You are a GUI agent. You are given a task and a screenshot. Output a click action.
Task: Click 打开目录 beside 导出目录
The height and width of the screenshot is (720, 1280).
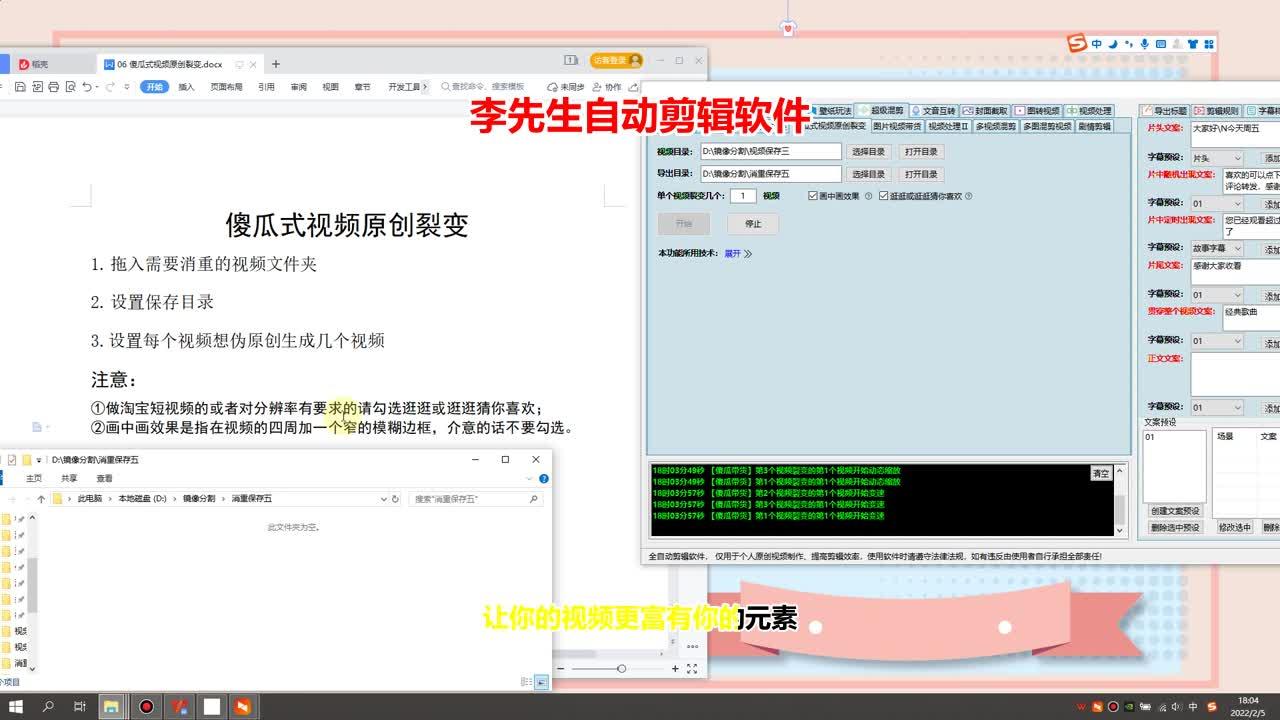coord(920,174)
